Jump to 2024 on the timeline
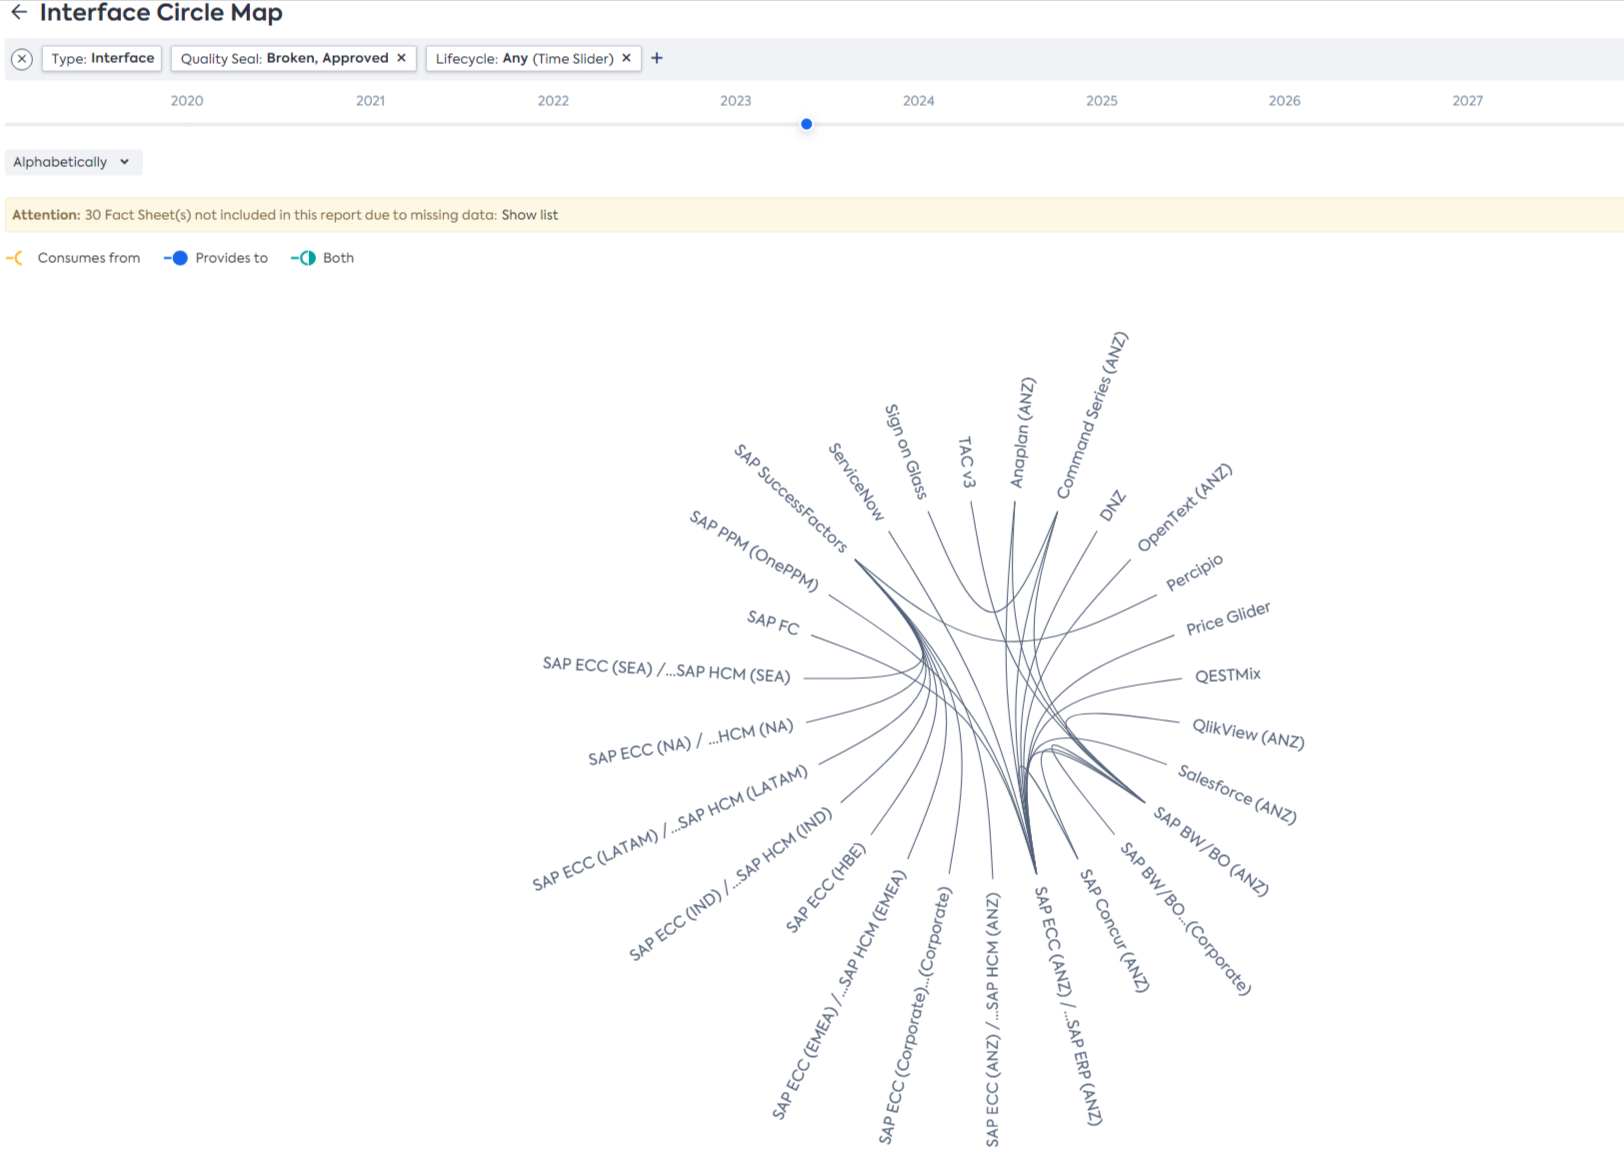Viewport: 1624px width, 1155px height. [x=919, y=101]
